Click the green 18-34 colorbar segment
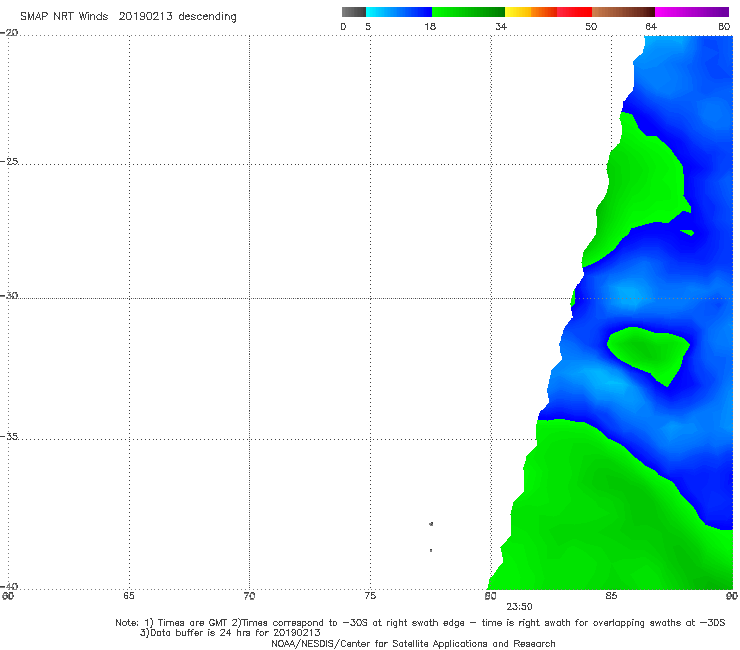This screenshot has height=650, width=740. [x=468, y=12]
